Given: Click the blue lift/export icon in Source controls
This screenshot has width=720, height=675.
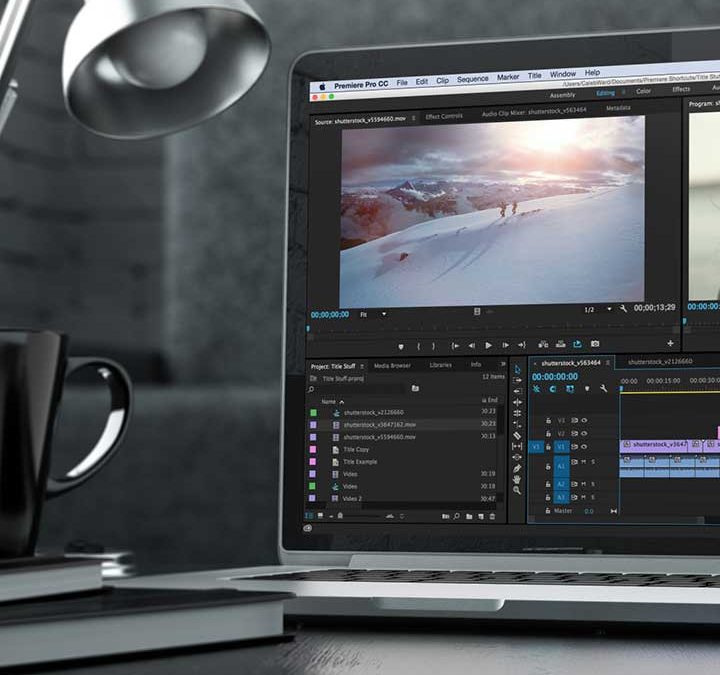Looking at the screenshot, I should (578, 344).
